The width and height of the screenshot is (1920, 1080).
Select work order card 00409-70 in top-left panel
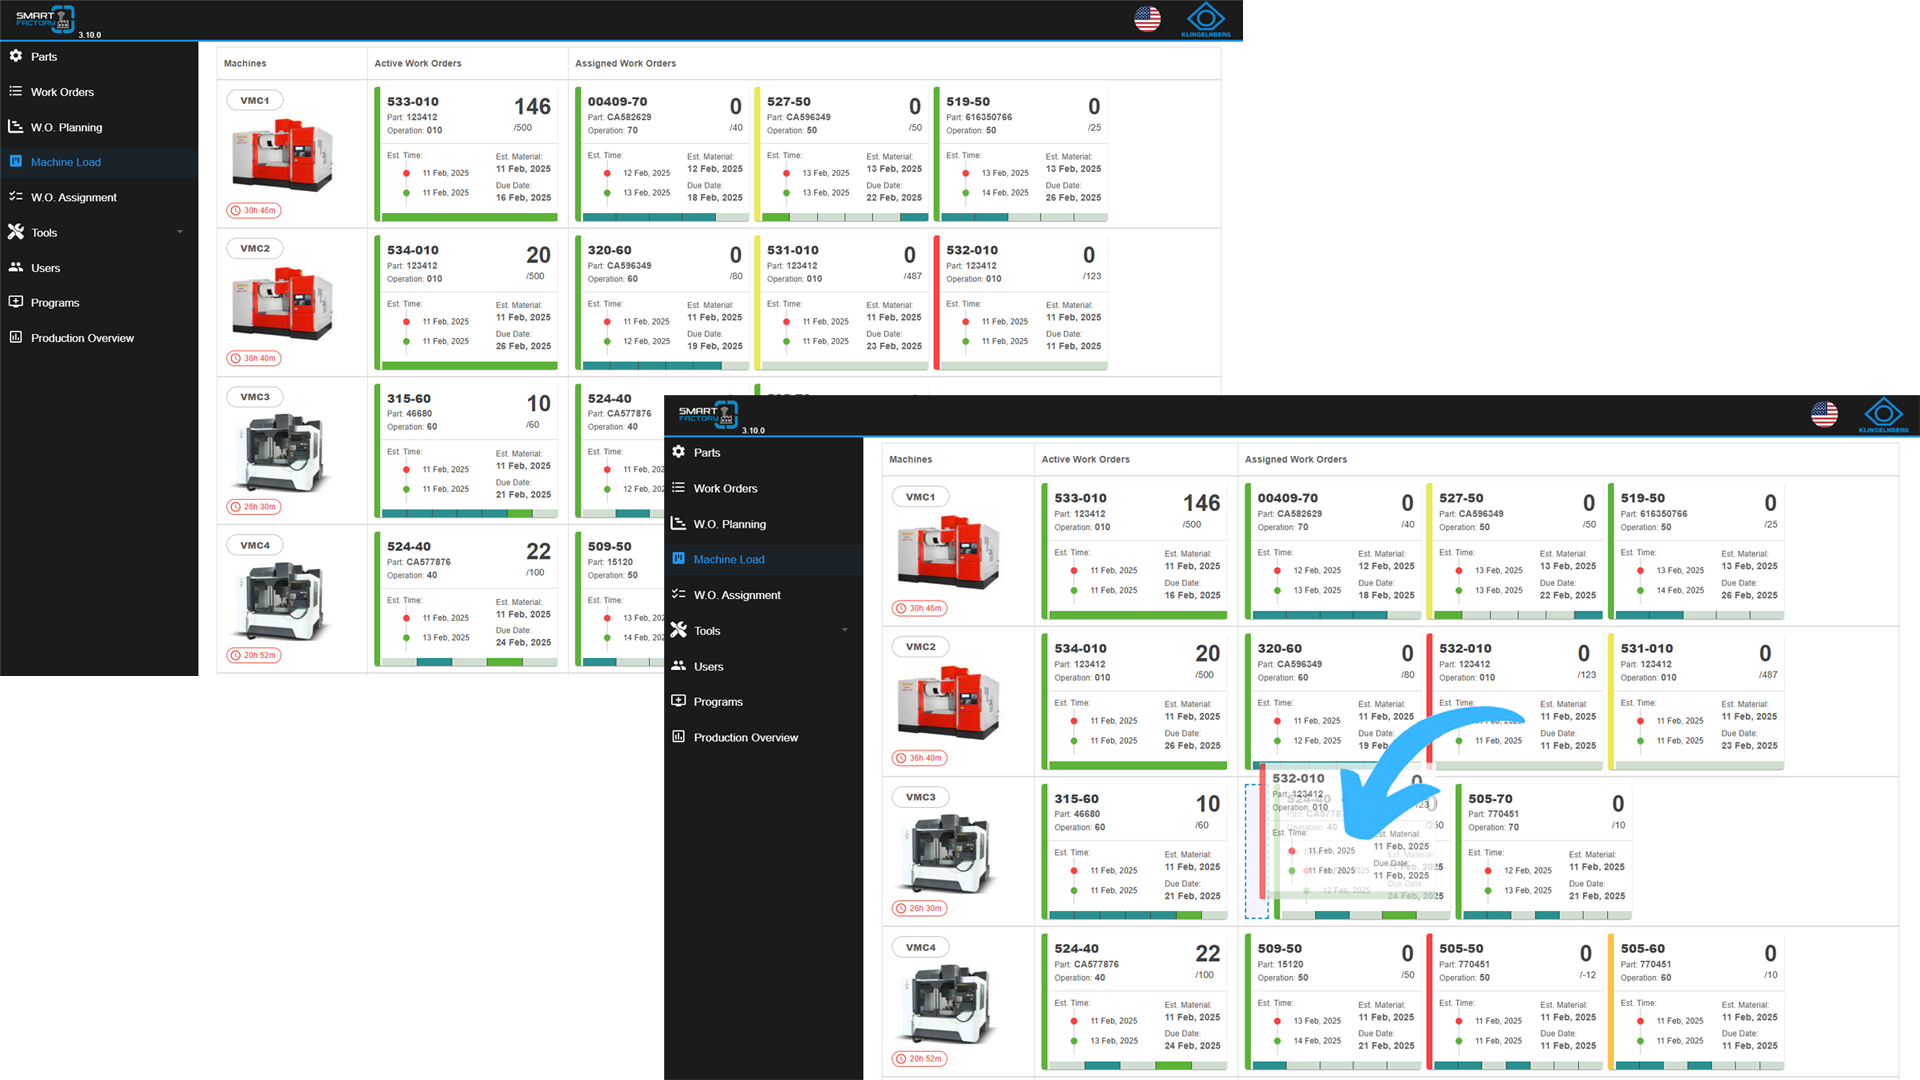coord(661,154)
